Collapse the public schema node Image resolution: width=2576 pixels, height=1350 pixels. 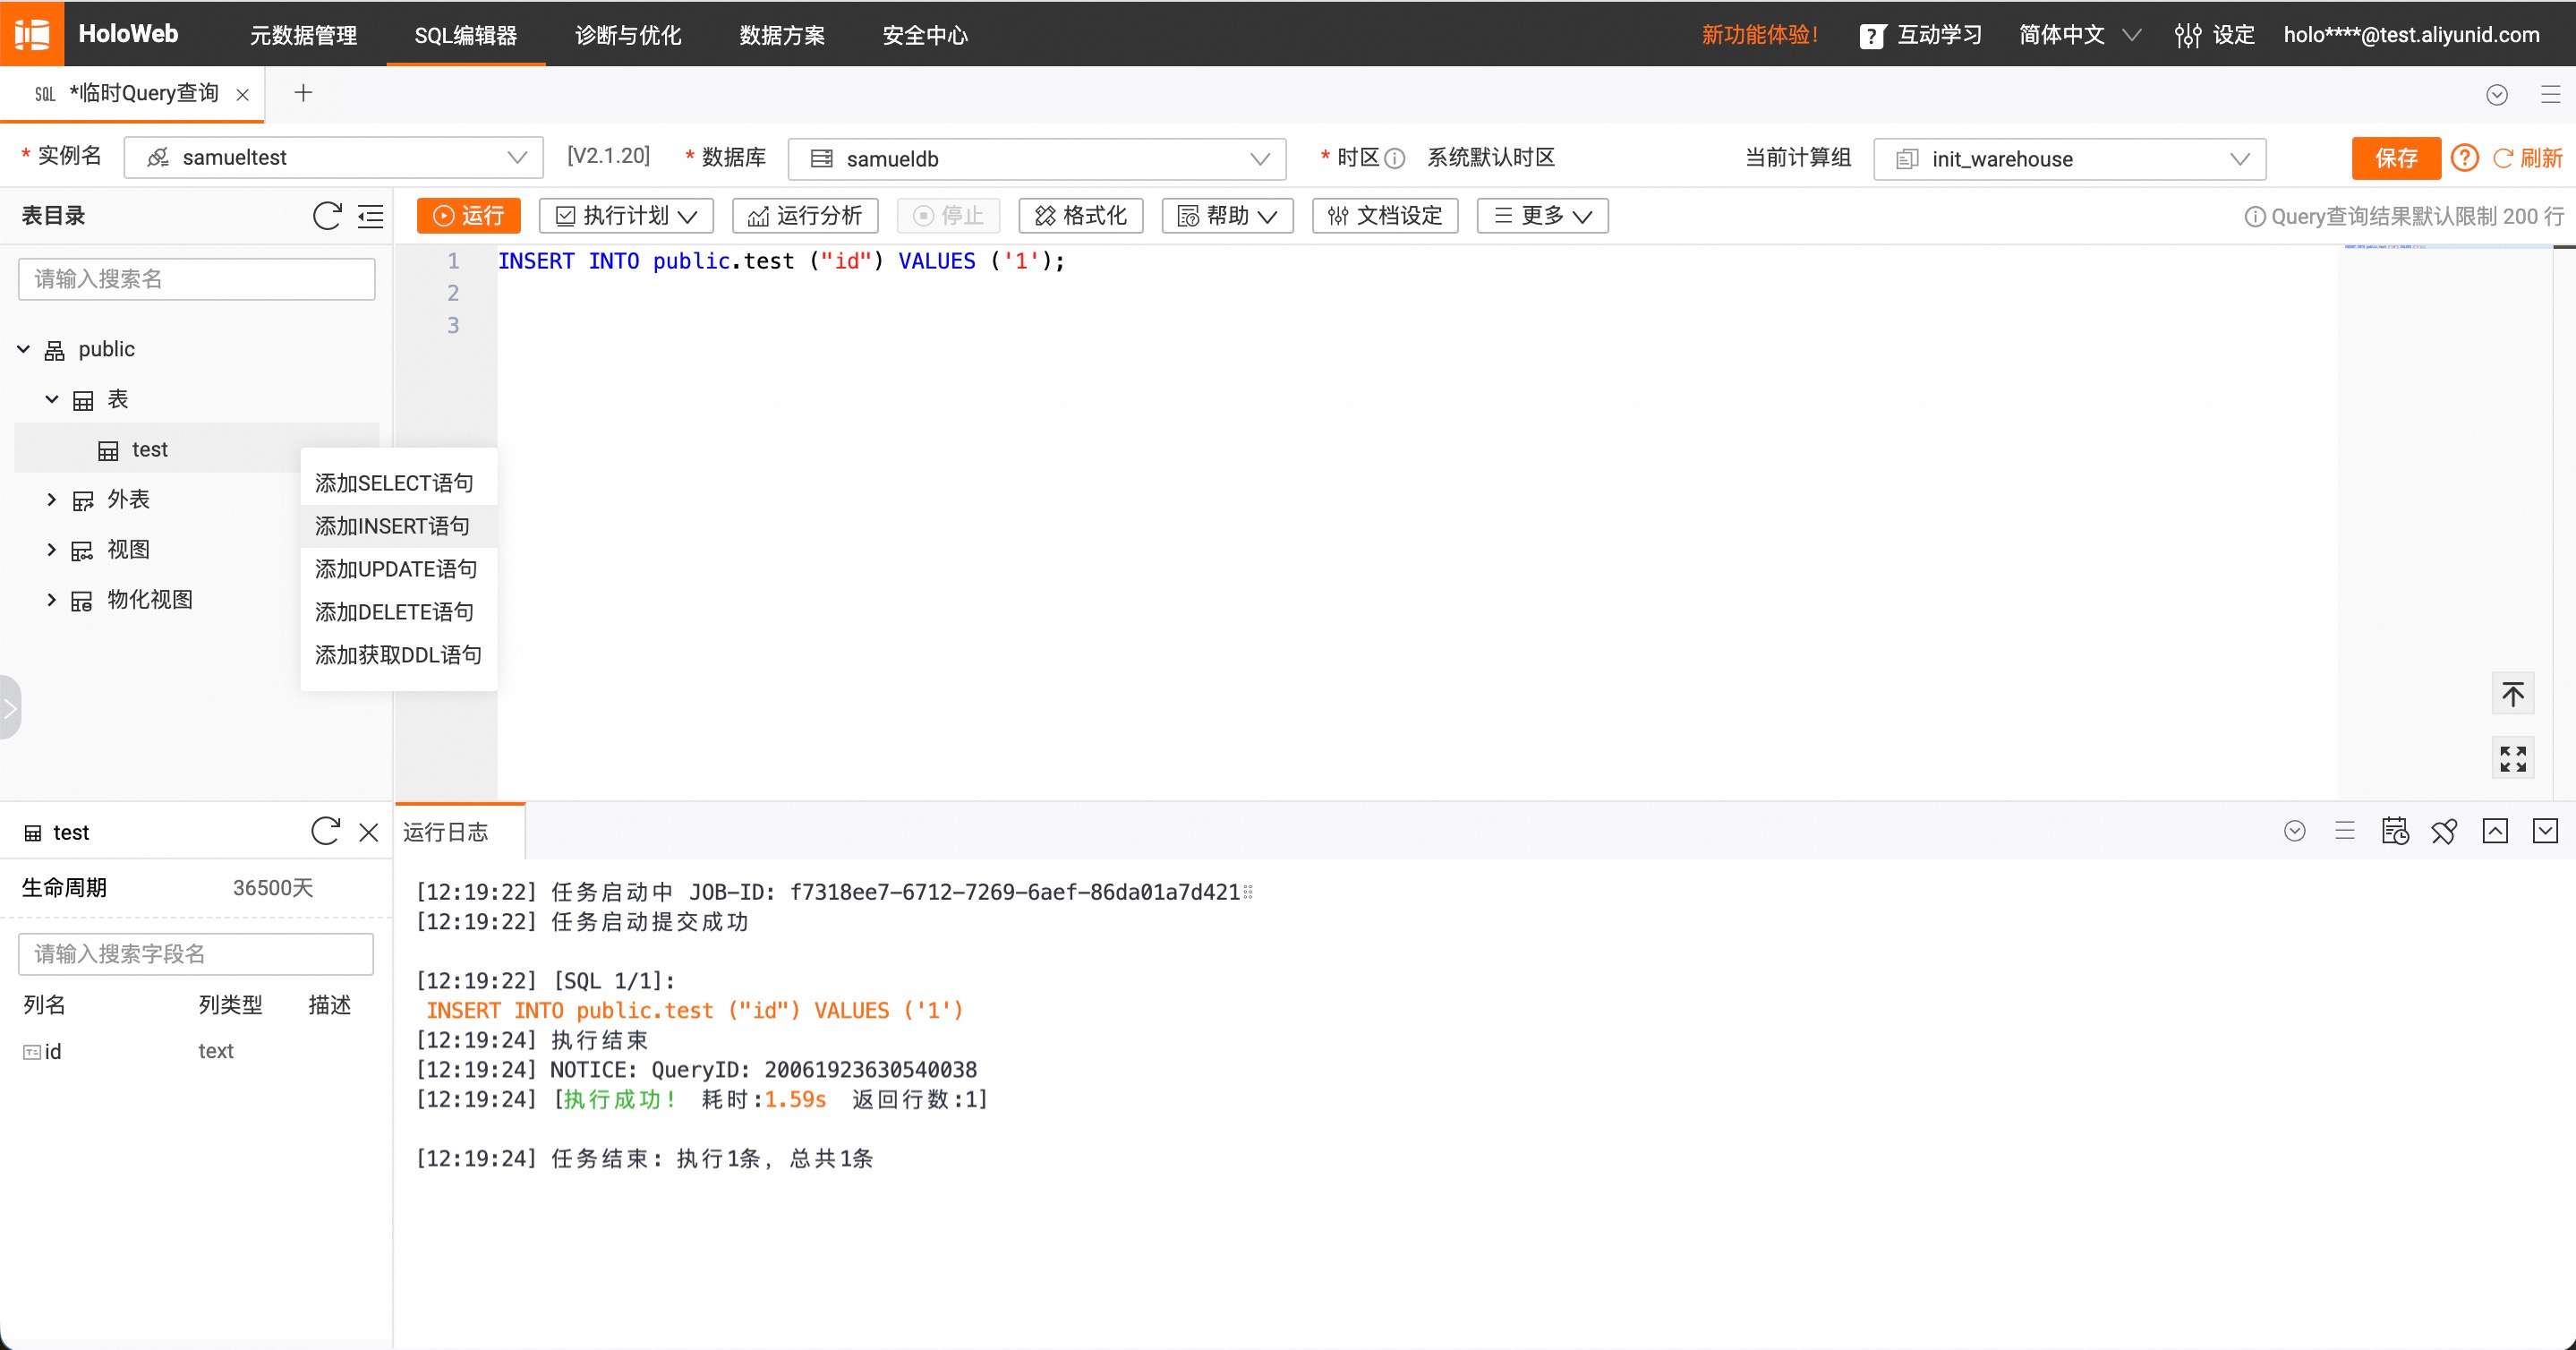[x=24, y=349]
